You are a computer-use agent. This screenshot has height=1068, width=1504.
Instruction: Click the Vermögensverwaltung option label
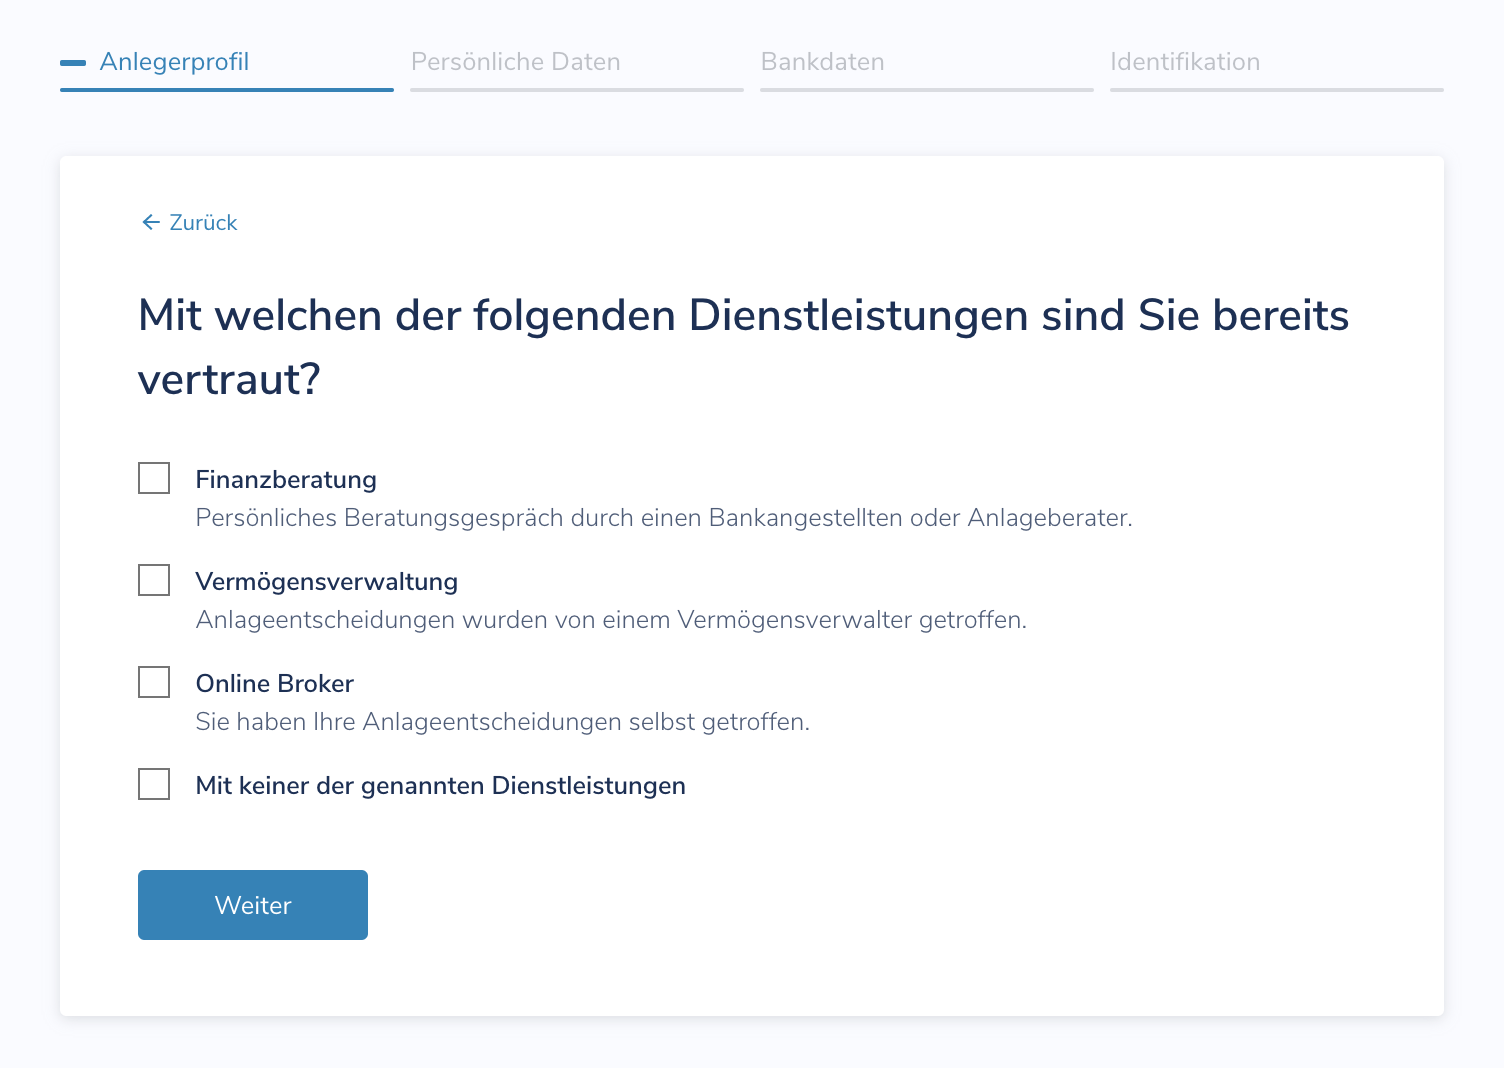tap(327, 582)
